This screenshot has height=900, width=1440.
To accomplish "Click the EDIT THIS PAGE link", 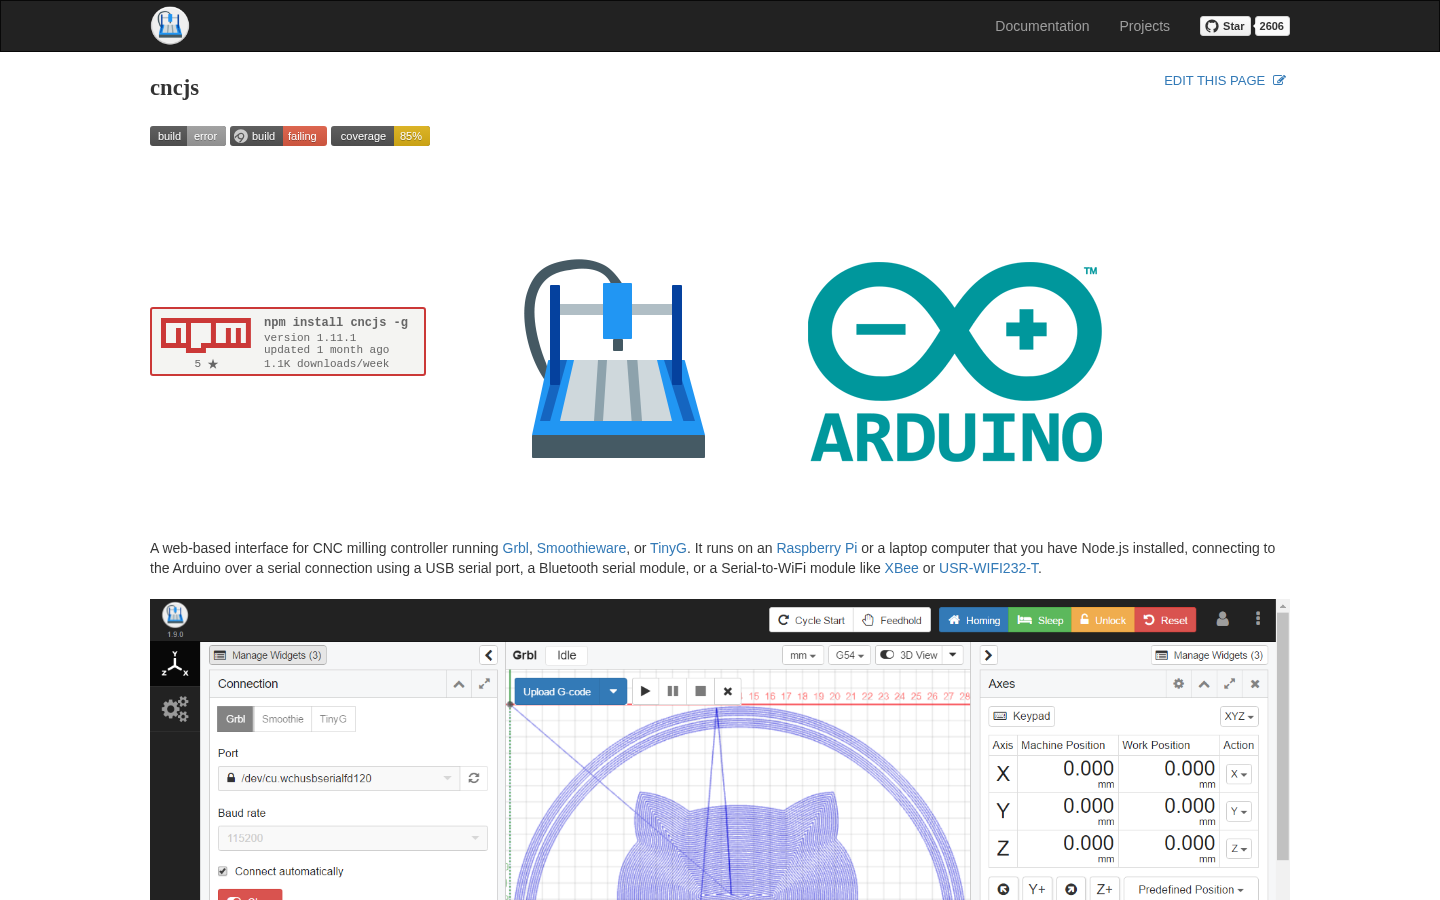I will point(1225,80).
